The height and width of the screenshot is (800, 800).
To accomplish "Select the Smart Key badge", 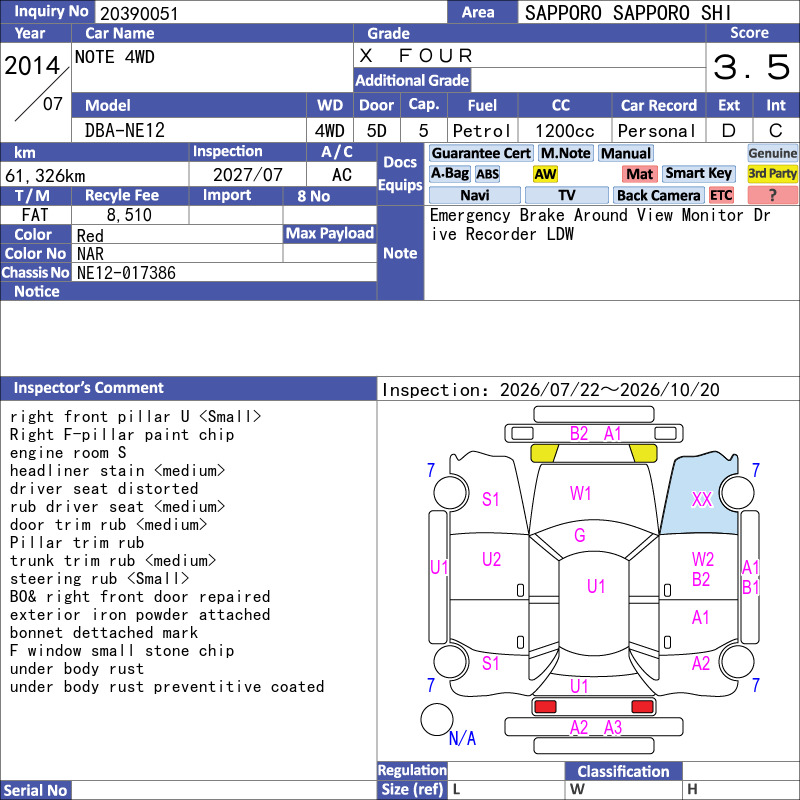I will tap(698, 174).
